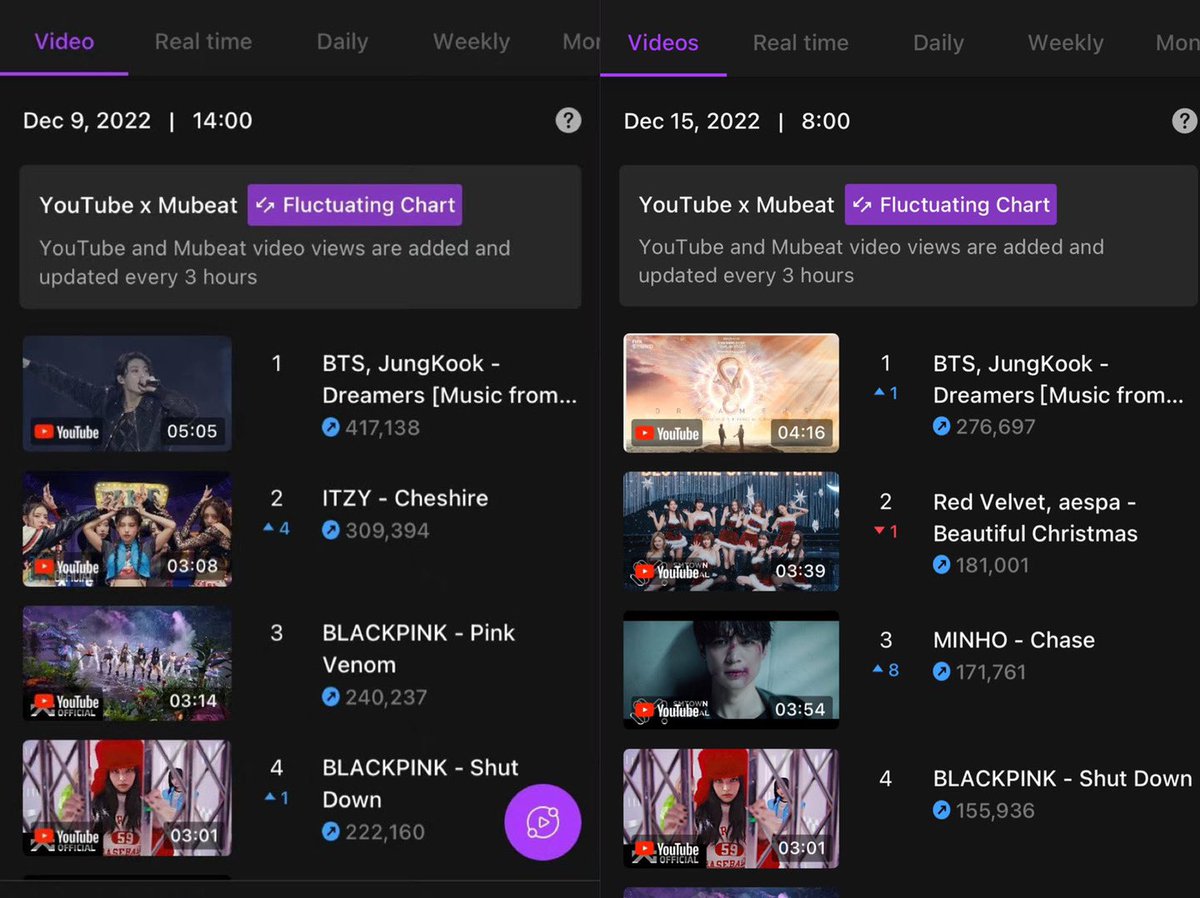Click blue views arrow icon next to 171,761
Image resolution: width=1200 pixels, height=898 pixels.
pos(941,672)
